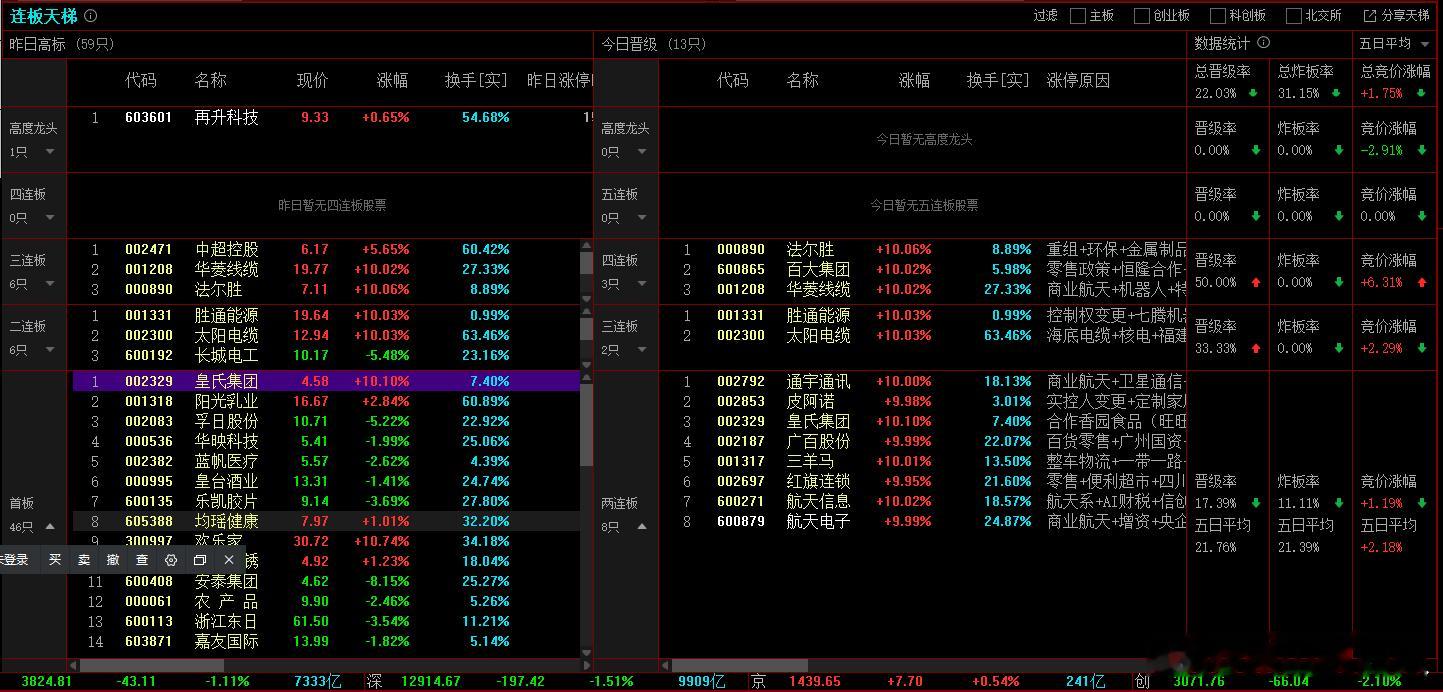Click the restore-window icon in trading toolbar

tap(199, 560)
